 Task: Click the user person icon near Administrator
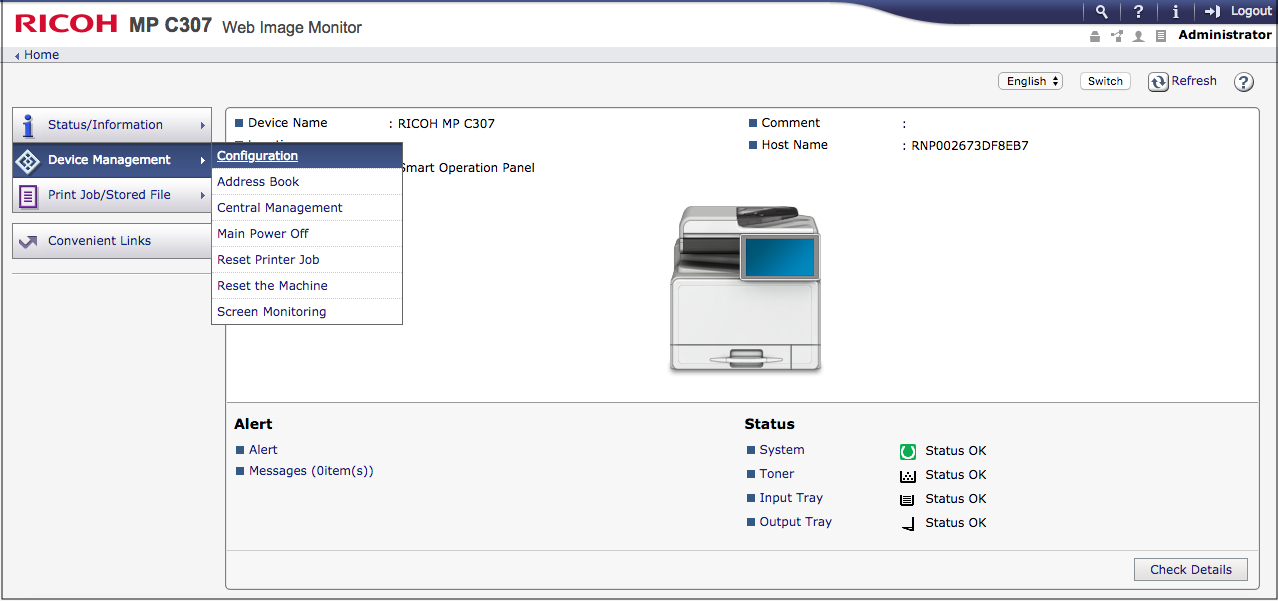[x=1139, y=36]
